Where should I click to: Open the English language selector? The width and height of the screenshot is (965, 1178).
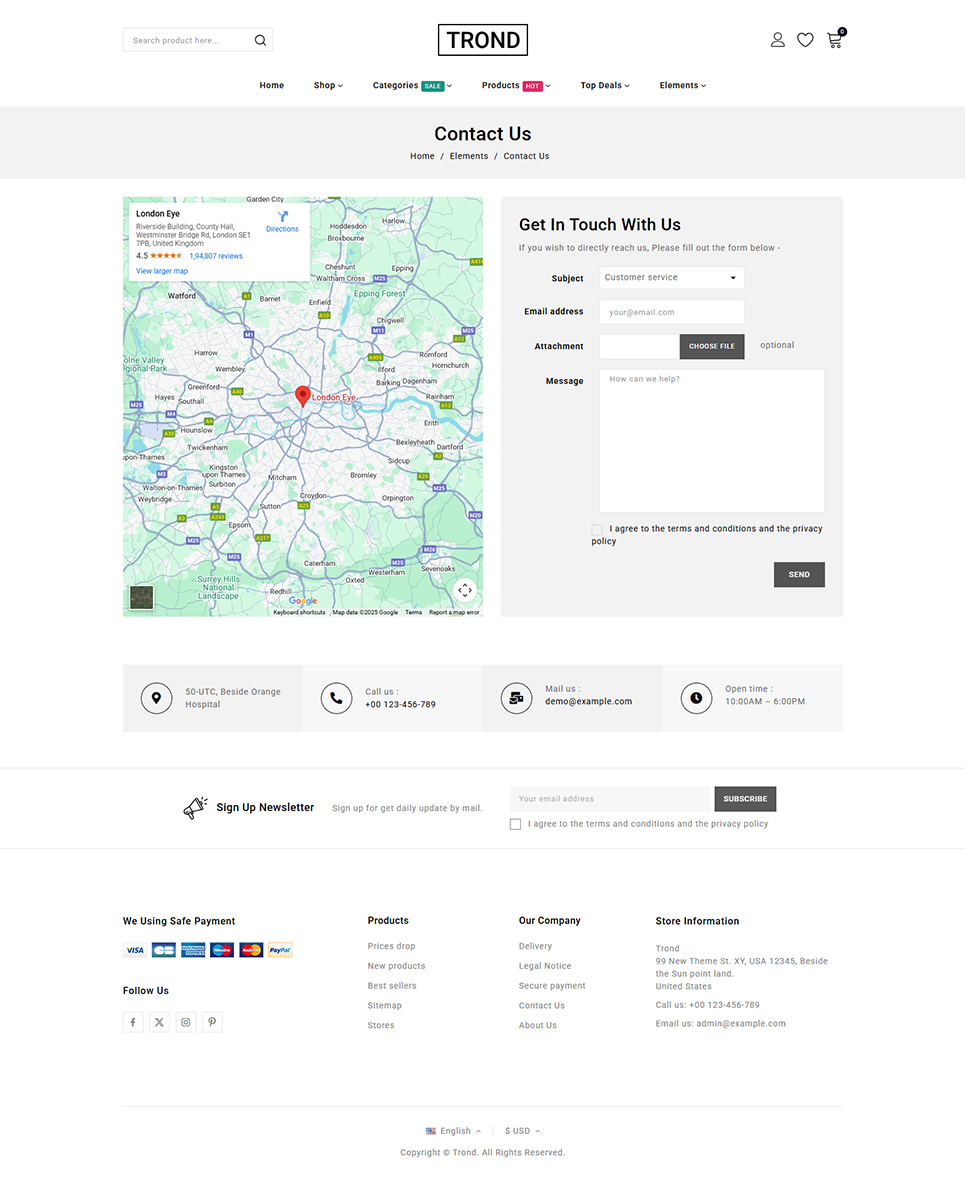pyautogui.click(x=454, y=1131)
